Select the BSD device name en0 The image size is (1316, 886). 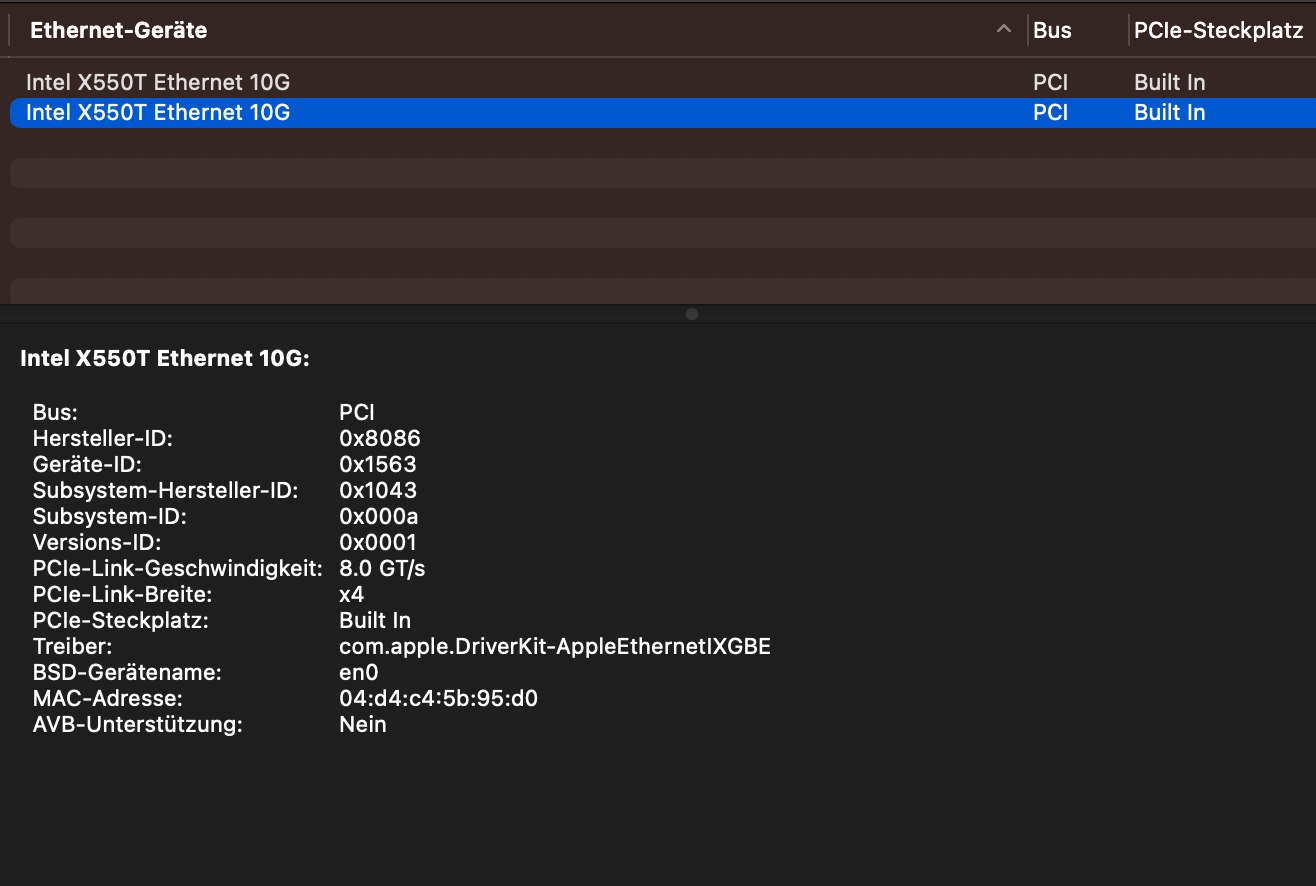(x=359, y=672)
